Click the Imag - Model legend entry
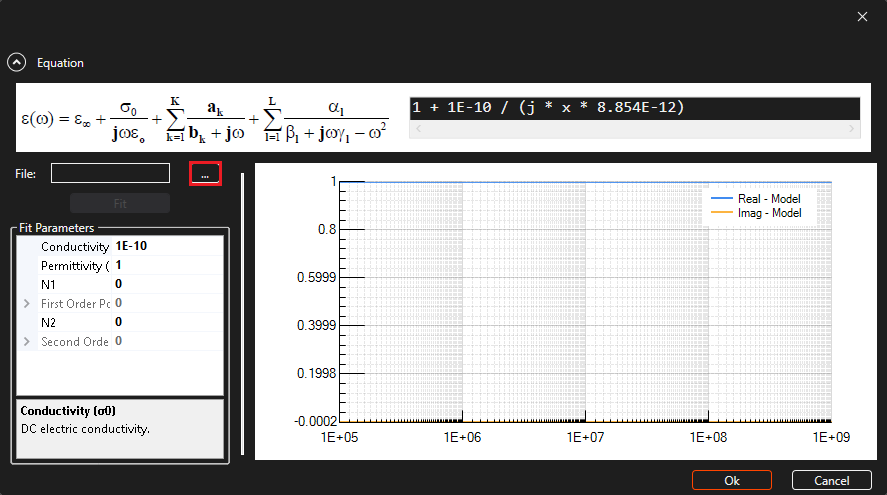The height and width of the screenshot is (495, 887). pos(756,213)
